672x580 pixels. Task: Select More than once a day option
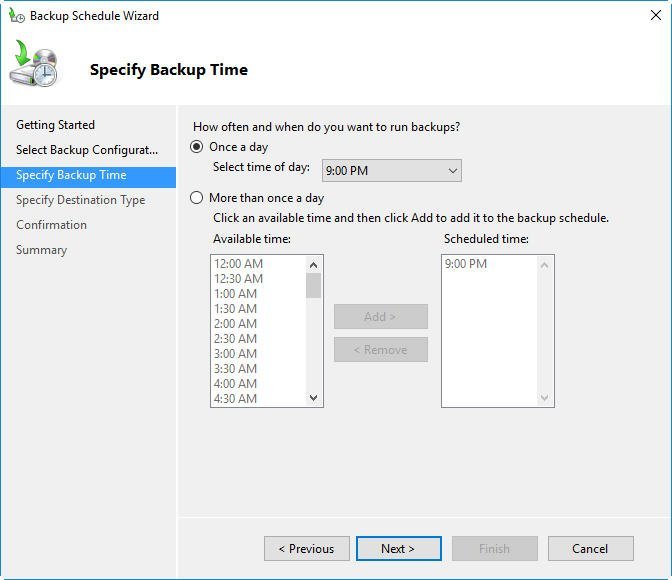coord(197,198)
